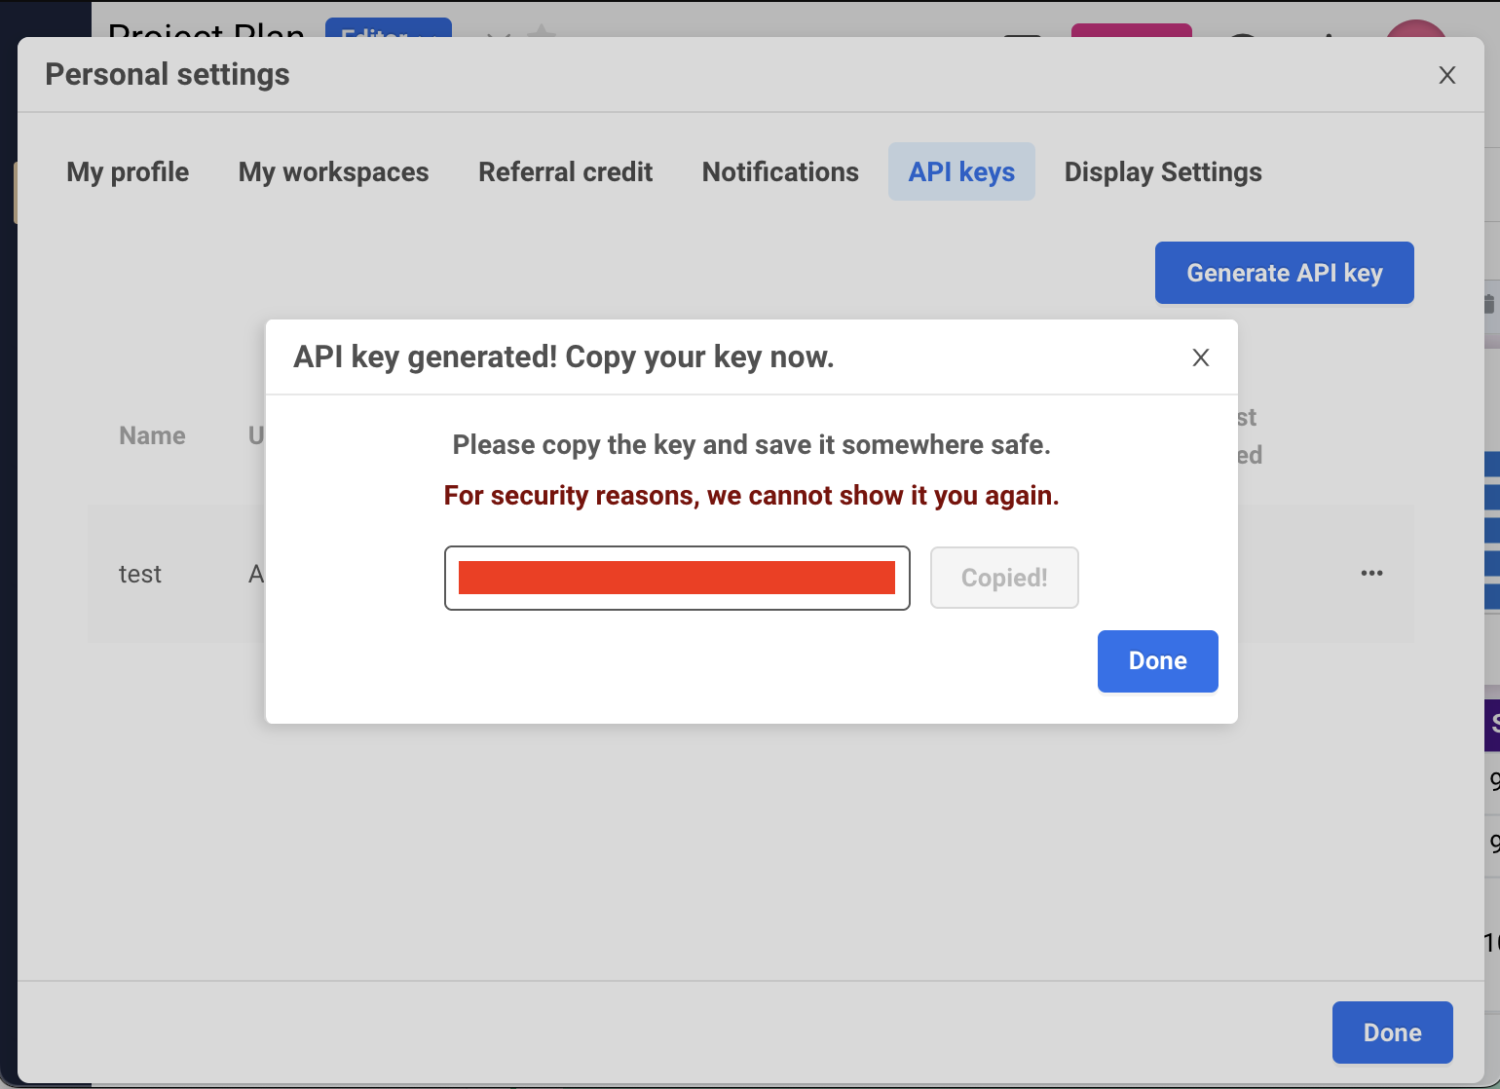Click Done at bottom of Personal settings

(1392, 1032)
